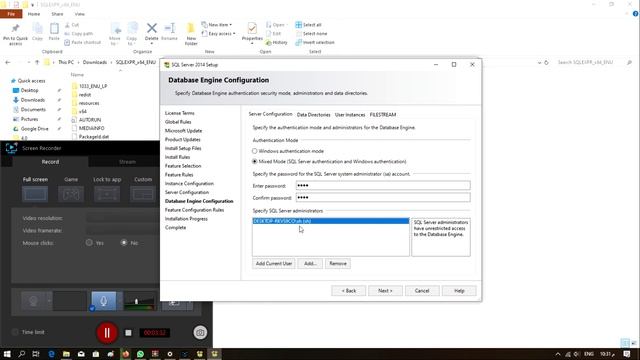Click Select all in ribbon
This screenshot has height=360, width=640.
(x=309, y=25)
